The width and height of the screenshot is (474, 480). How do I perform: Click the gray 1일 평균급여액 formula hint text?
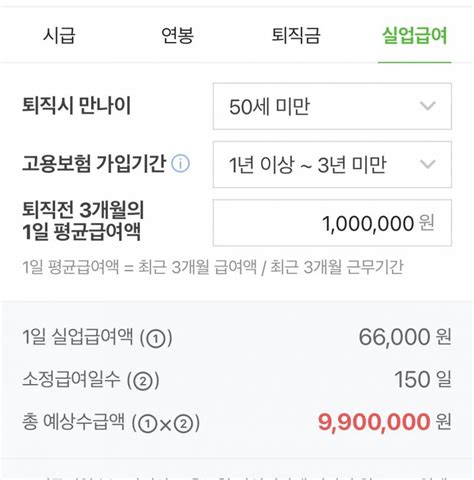pos(213,267)
